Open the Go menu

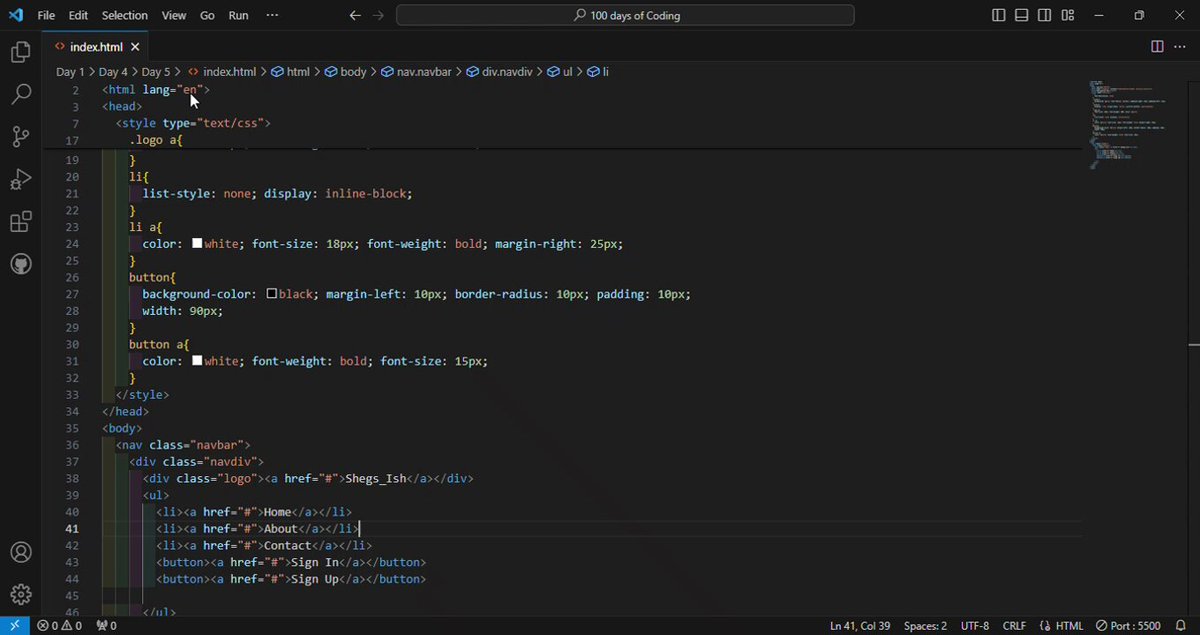click(x=207, y=15)
